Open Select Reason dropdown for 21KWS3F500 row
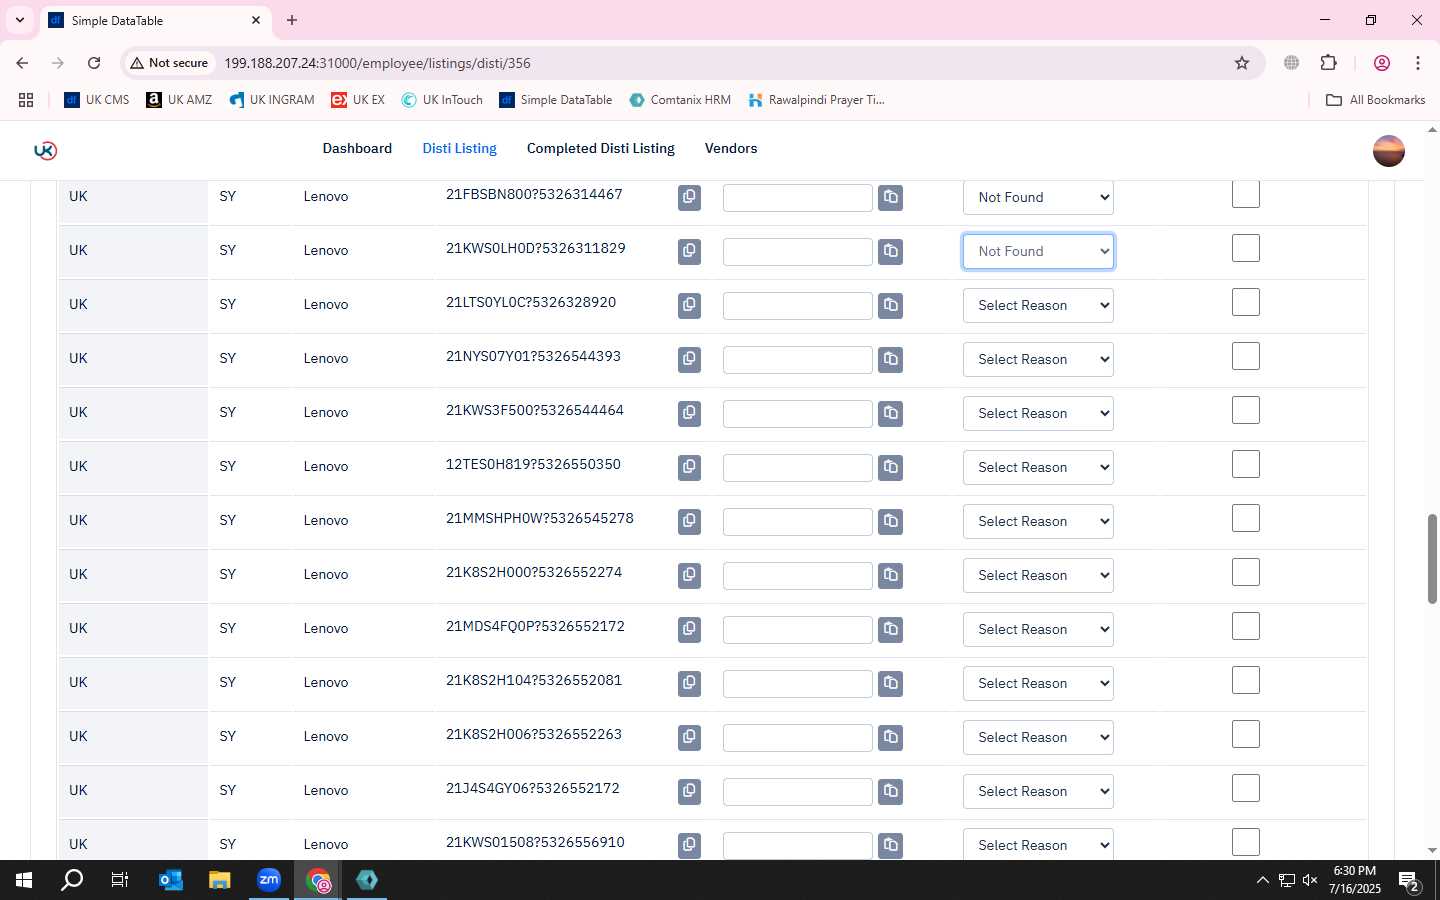1440x900 pixels. click(x=1038, y=413)
